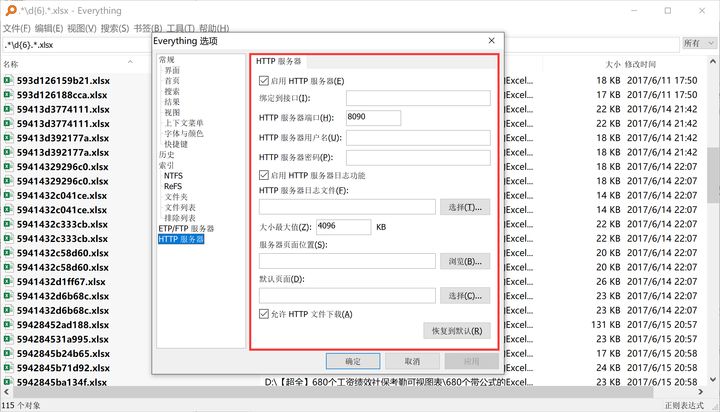Select 历史 in the options tree
The height and width of the screenshot is (412, 720).
point(167,155)
